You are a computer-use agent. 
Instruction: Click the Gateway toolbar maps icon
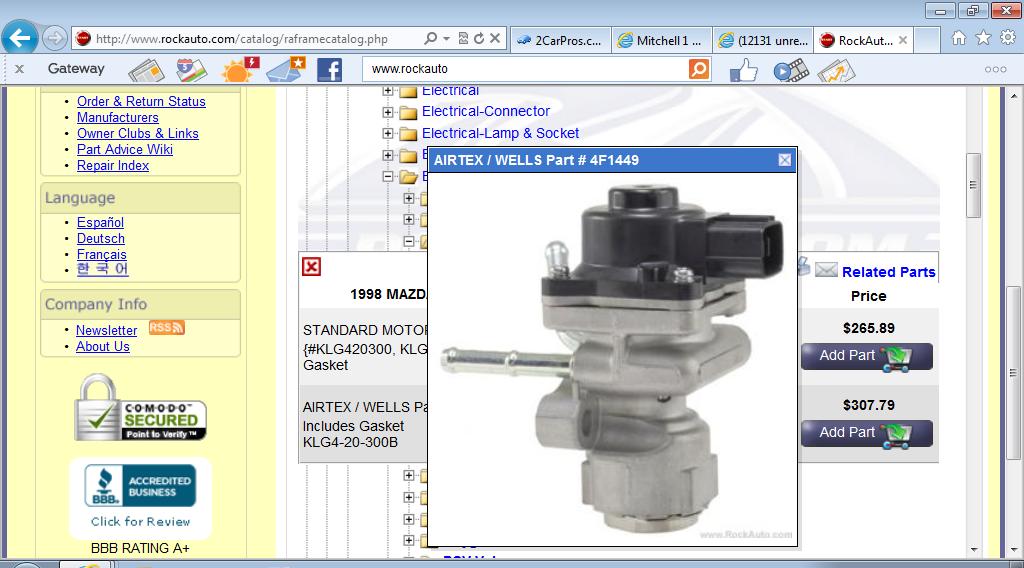pos(191,69)
